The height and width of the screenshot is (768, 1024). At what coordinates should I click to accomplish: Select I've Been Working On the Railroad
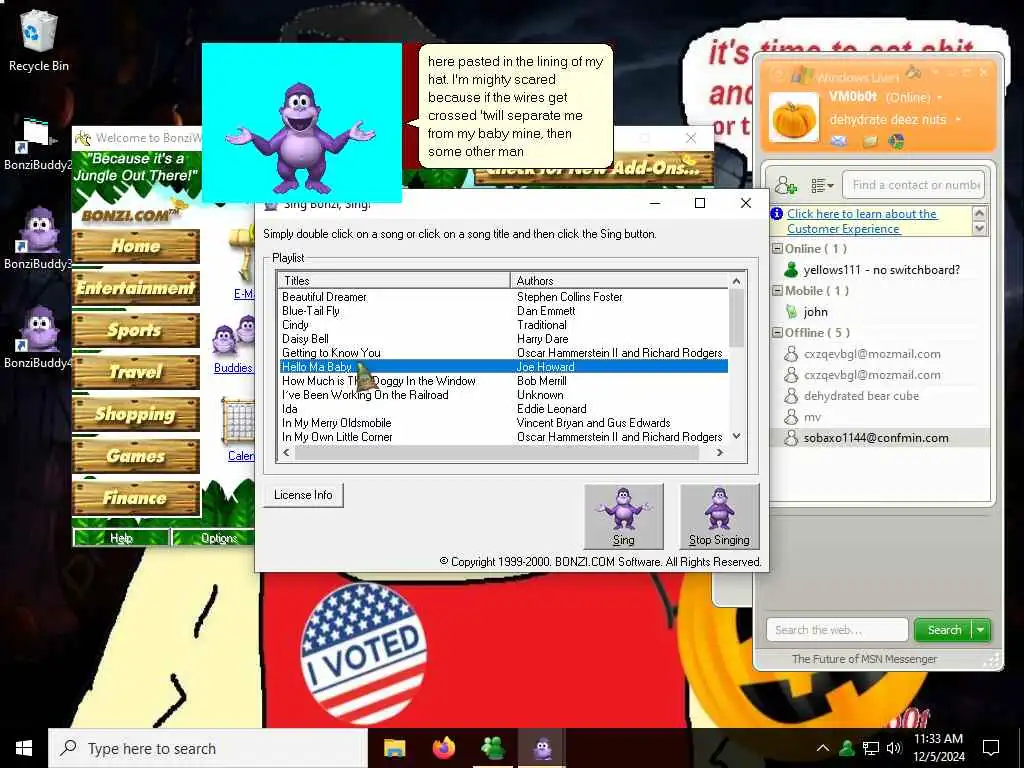click(365, 395)
